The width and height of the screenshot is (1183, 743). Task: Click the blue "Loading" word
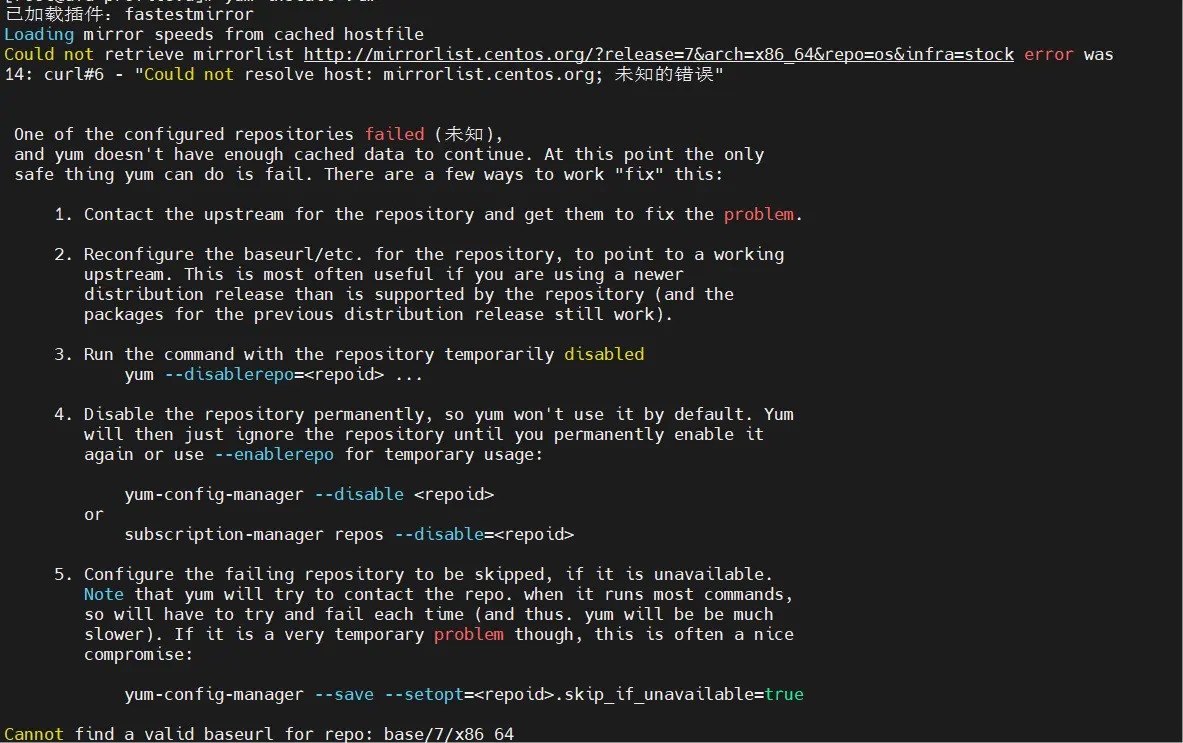pos(39,34)
